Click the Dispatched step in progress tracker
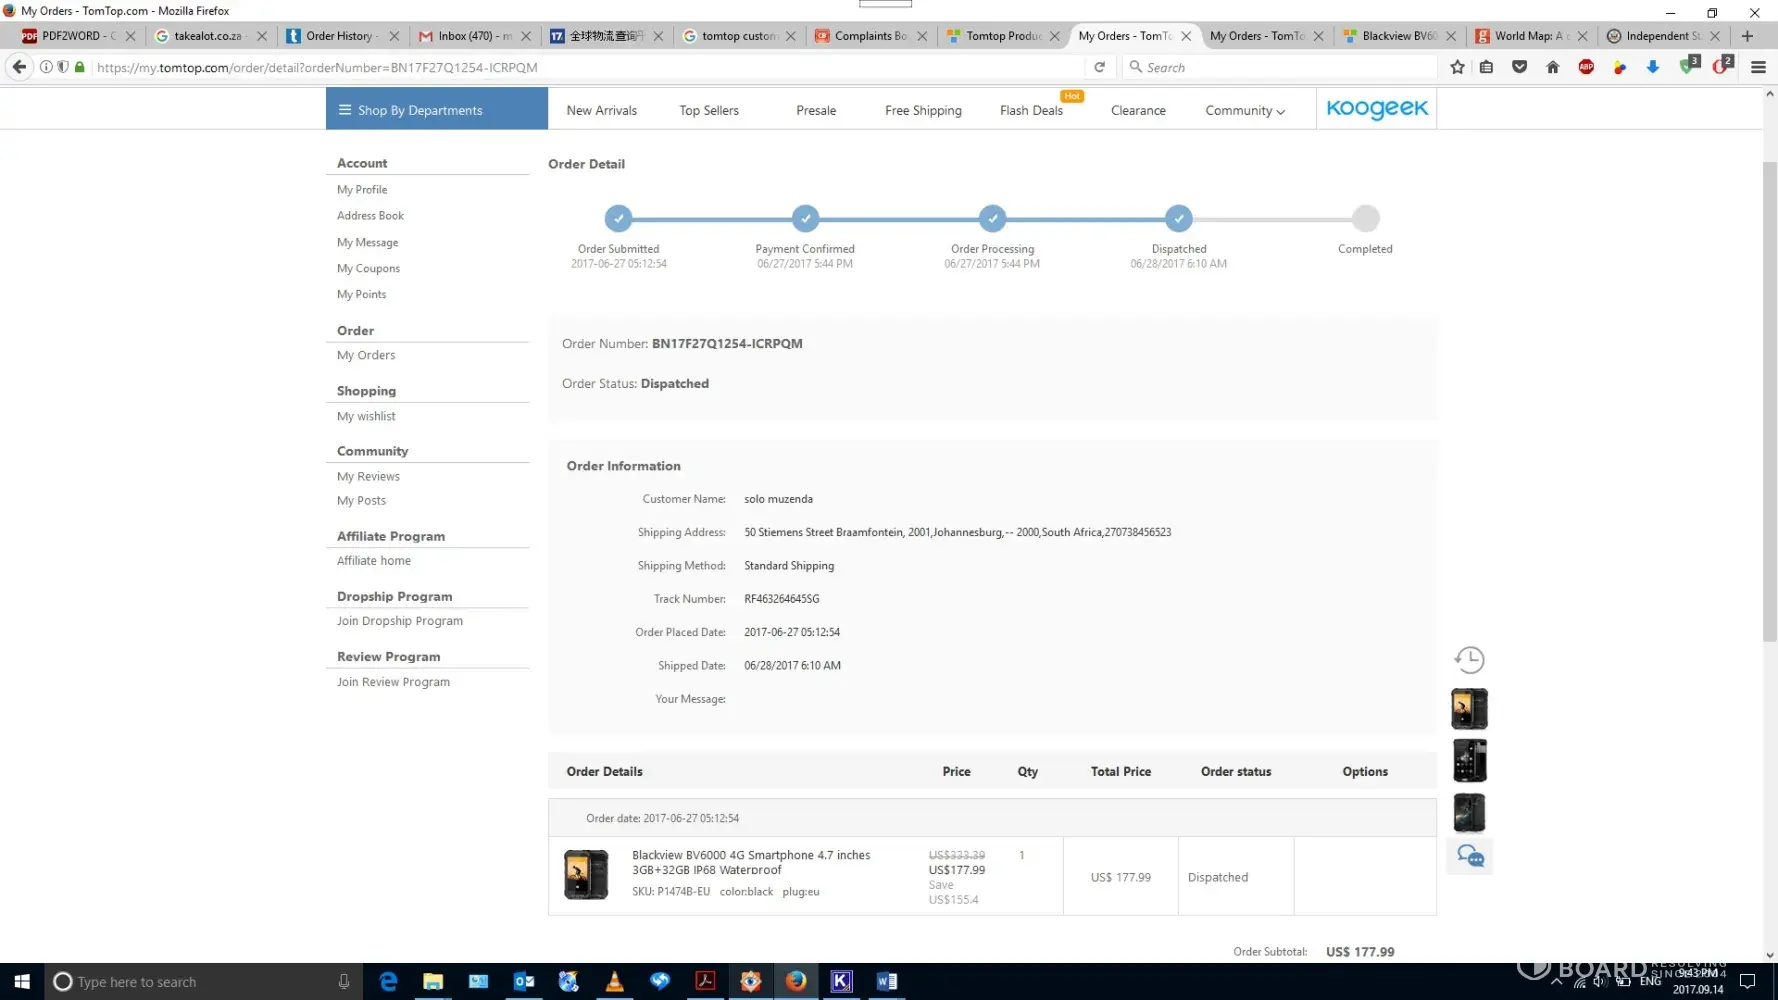 1178,219
